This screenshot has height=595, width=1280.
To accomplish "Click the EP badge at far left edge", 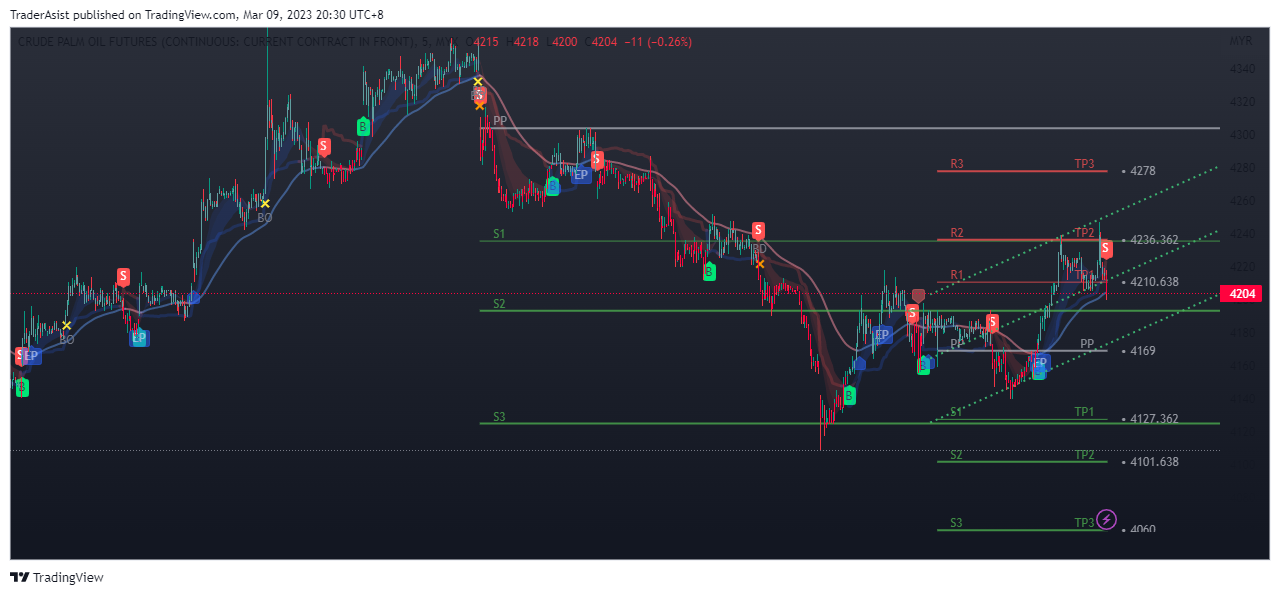I will pyautogui.click(x=31, y=355).
